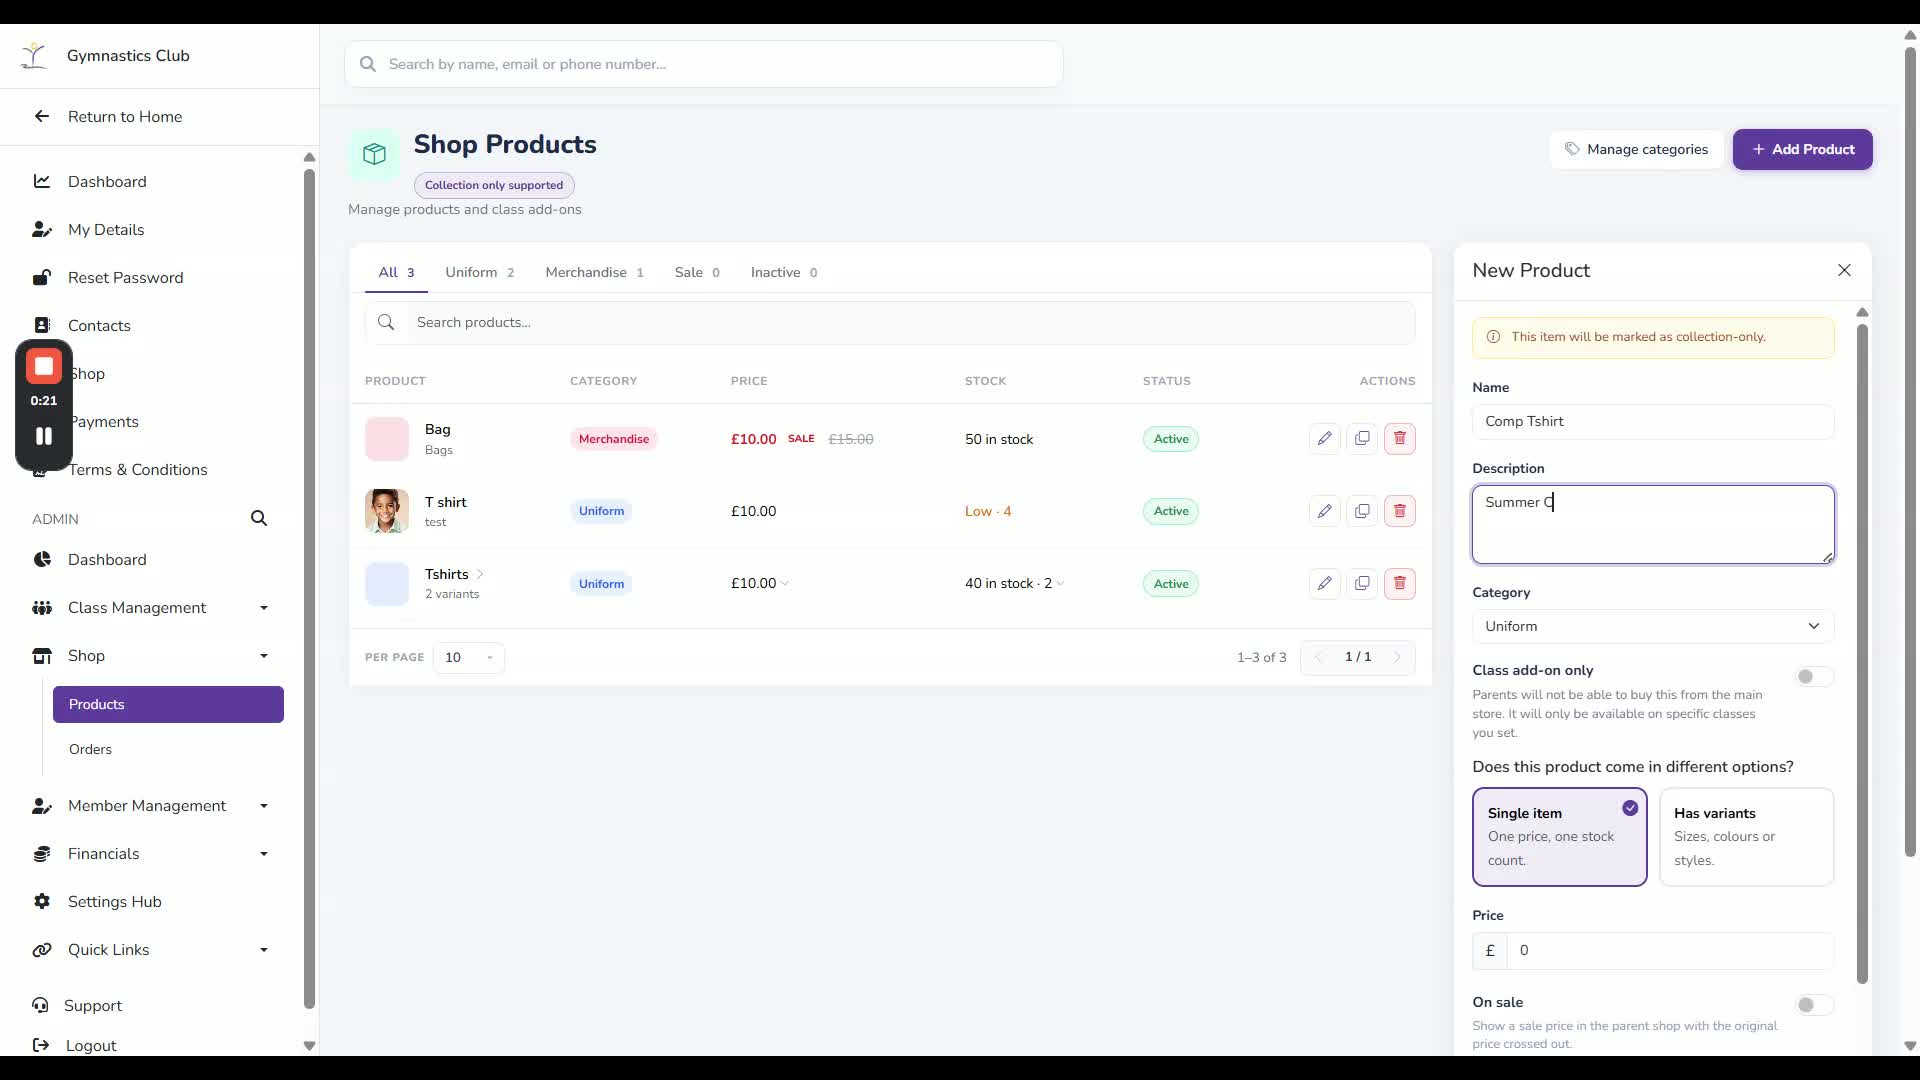
Task: Click the Price input field
Action: 1670,950
